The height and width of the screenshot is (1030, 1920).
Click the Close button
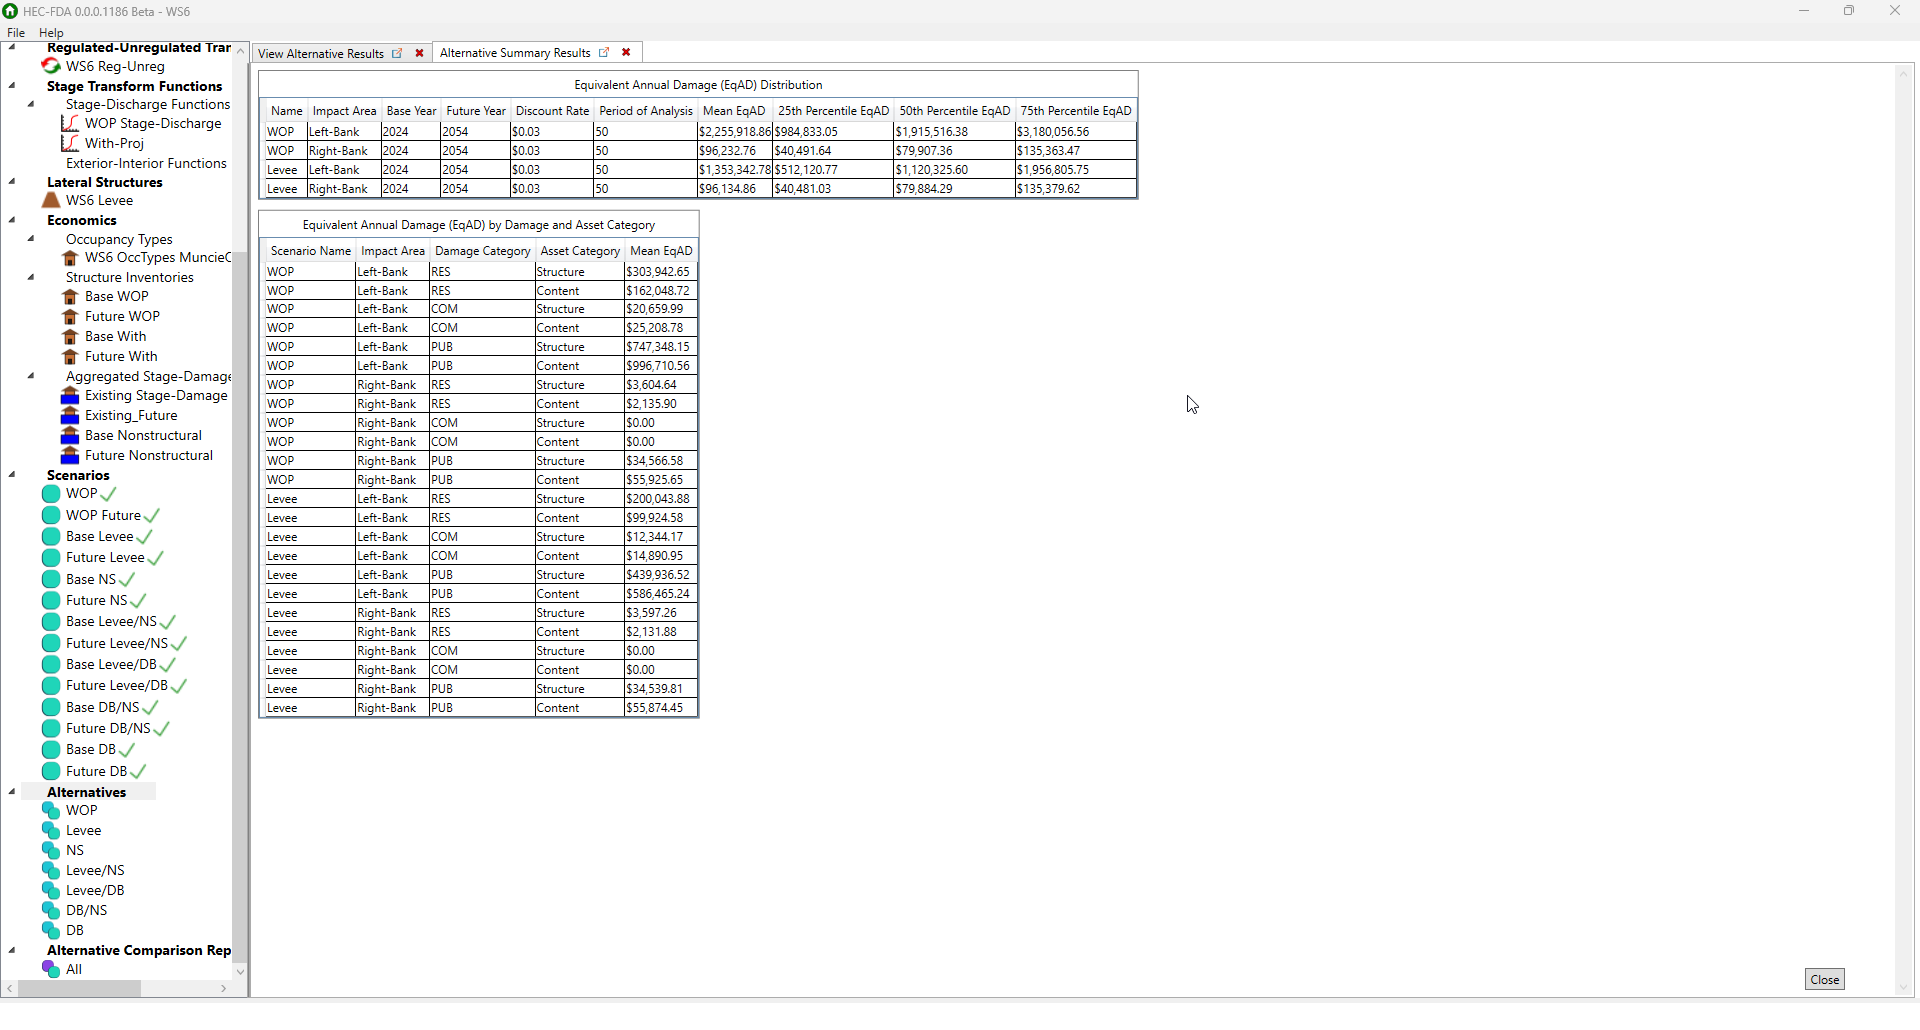coord(1824,980)
